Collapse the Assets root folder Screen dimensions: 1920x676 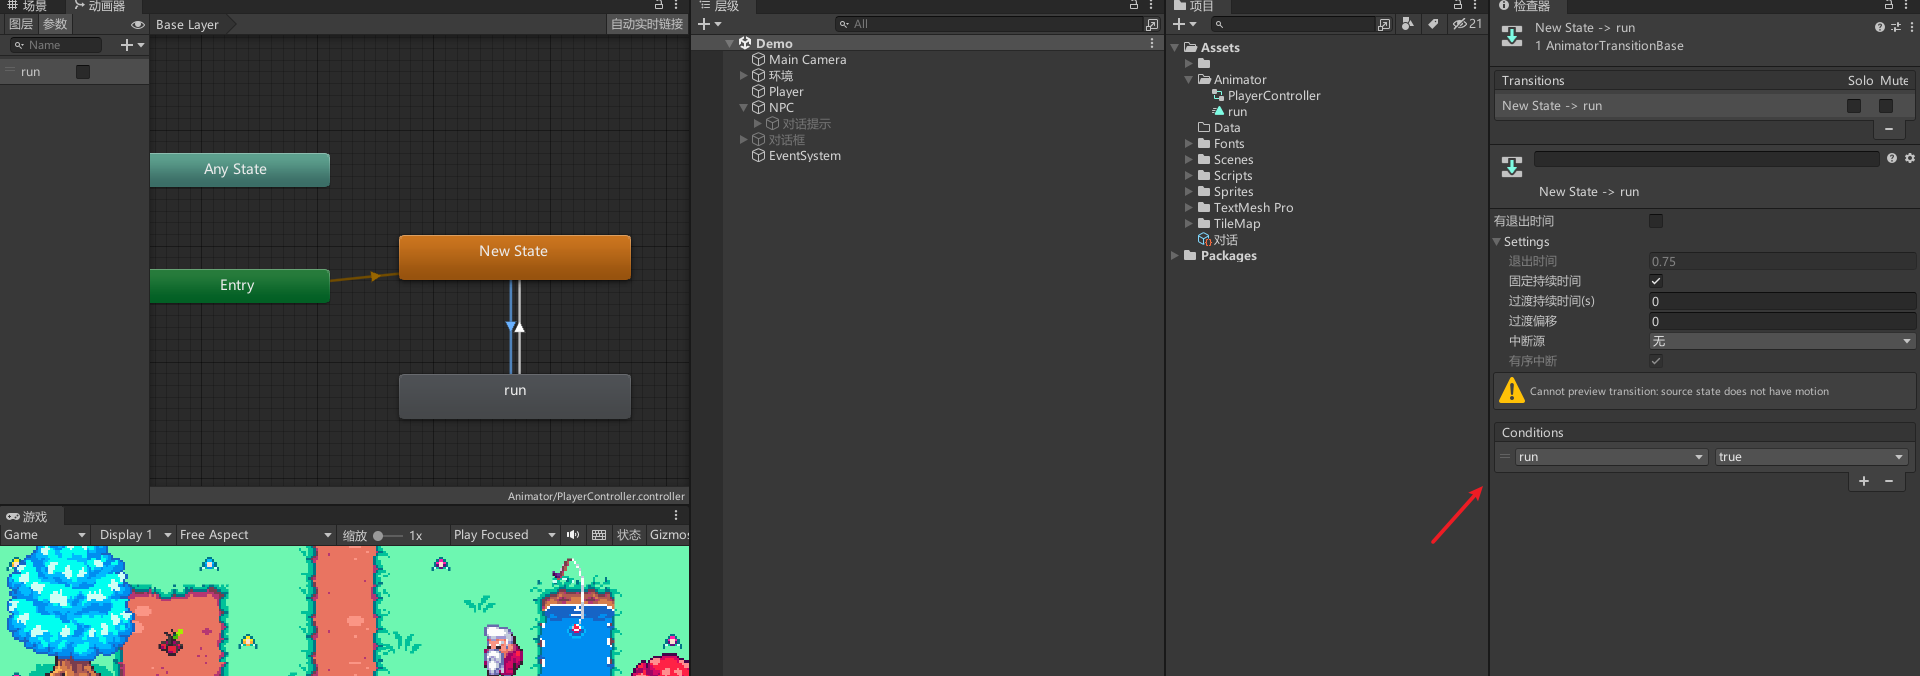[1175, 48]
